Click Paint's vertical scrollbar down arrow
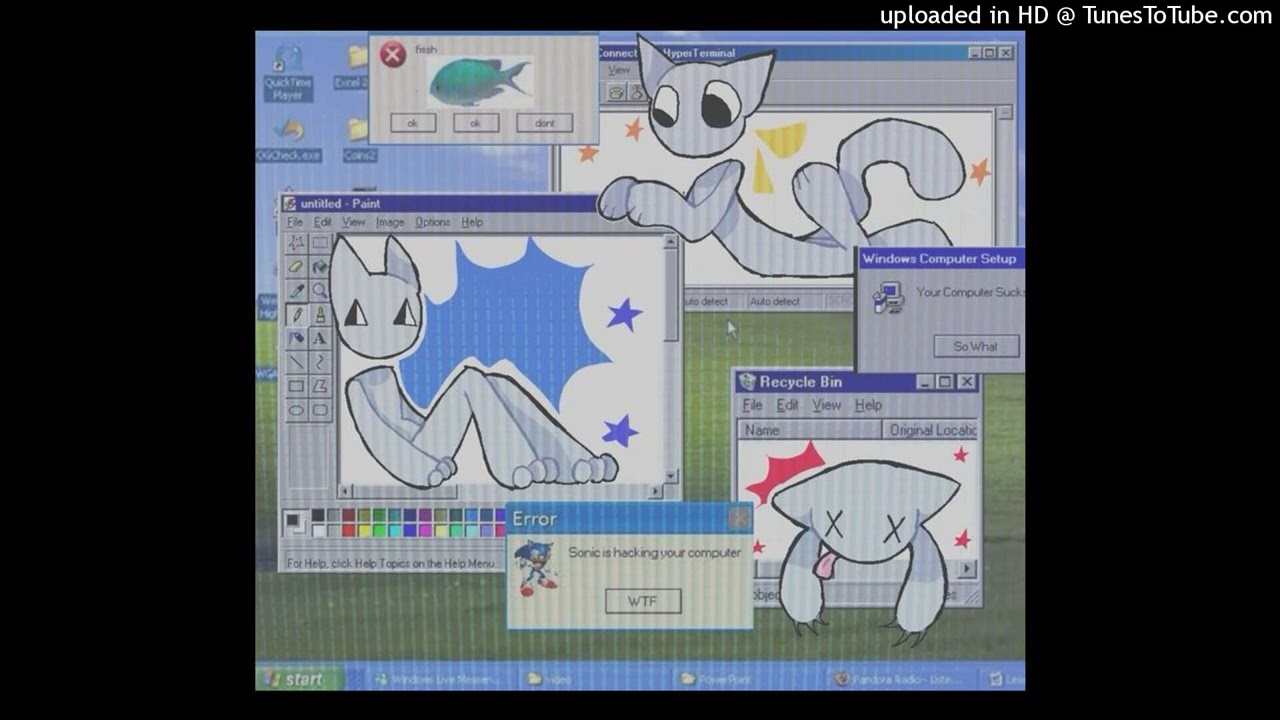Image resolution: width=1280 pixels, height=720 pixels. click(x=671, y=476)
